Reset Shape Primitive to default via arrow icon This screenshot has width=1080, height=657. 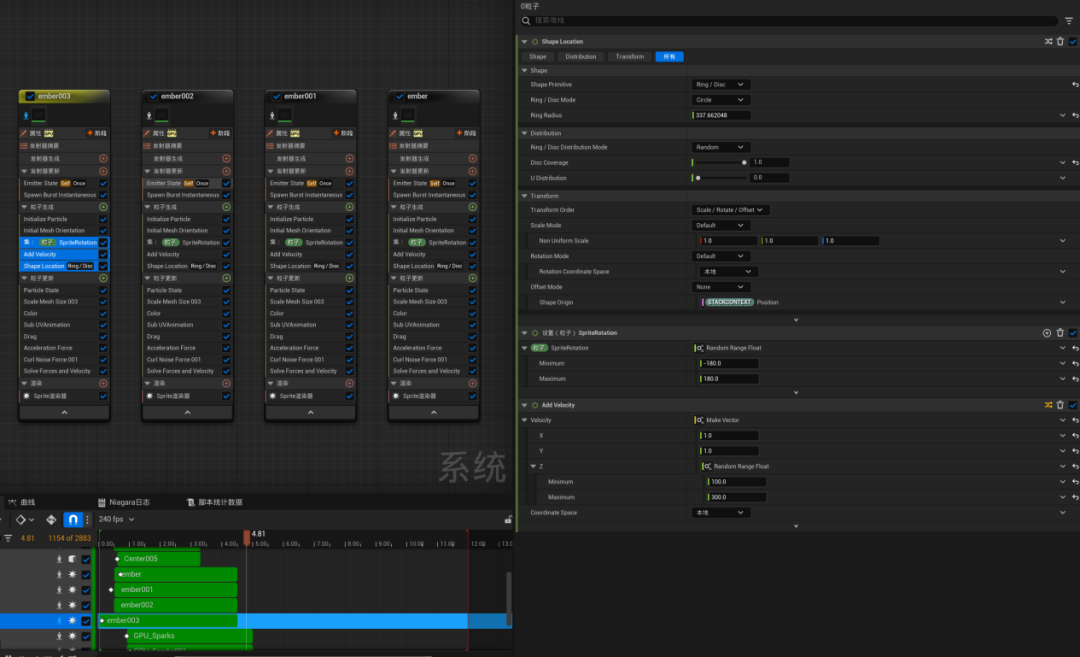1075,85
